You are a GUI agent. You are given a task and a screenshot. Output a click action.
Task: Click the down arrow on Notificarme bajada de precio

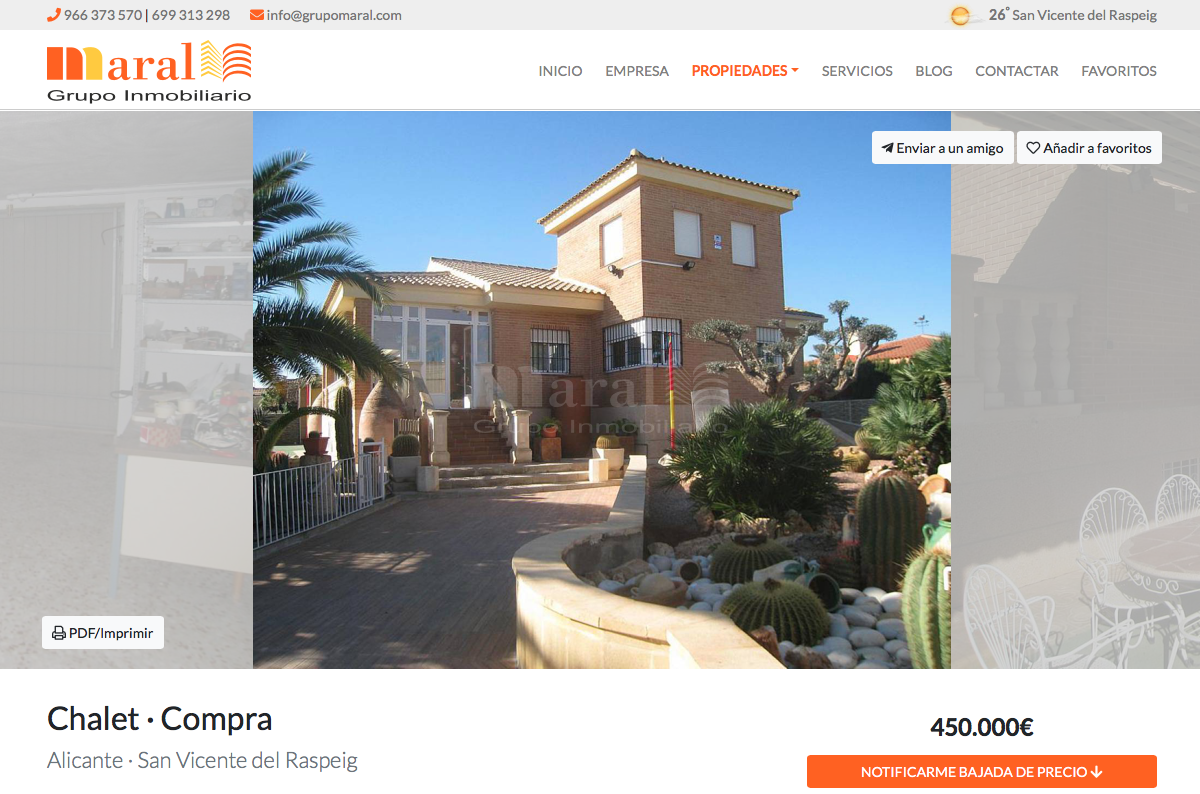point(1096,772)
